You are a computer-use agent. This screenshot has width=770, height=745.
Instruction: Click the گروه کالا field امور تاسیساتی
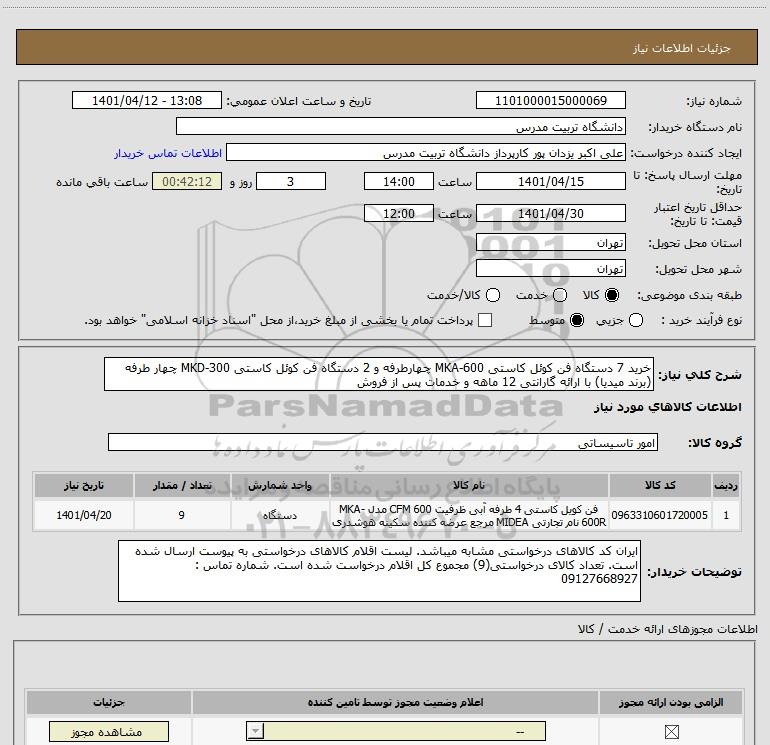383,442
